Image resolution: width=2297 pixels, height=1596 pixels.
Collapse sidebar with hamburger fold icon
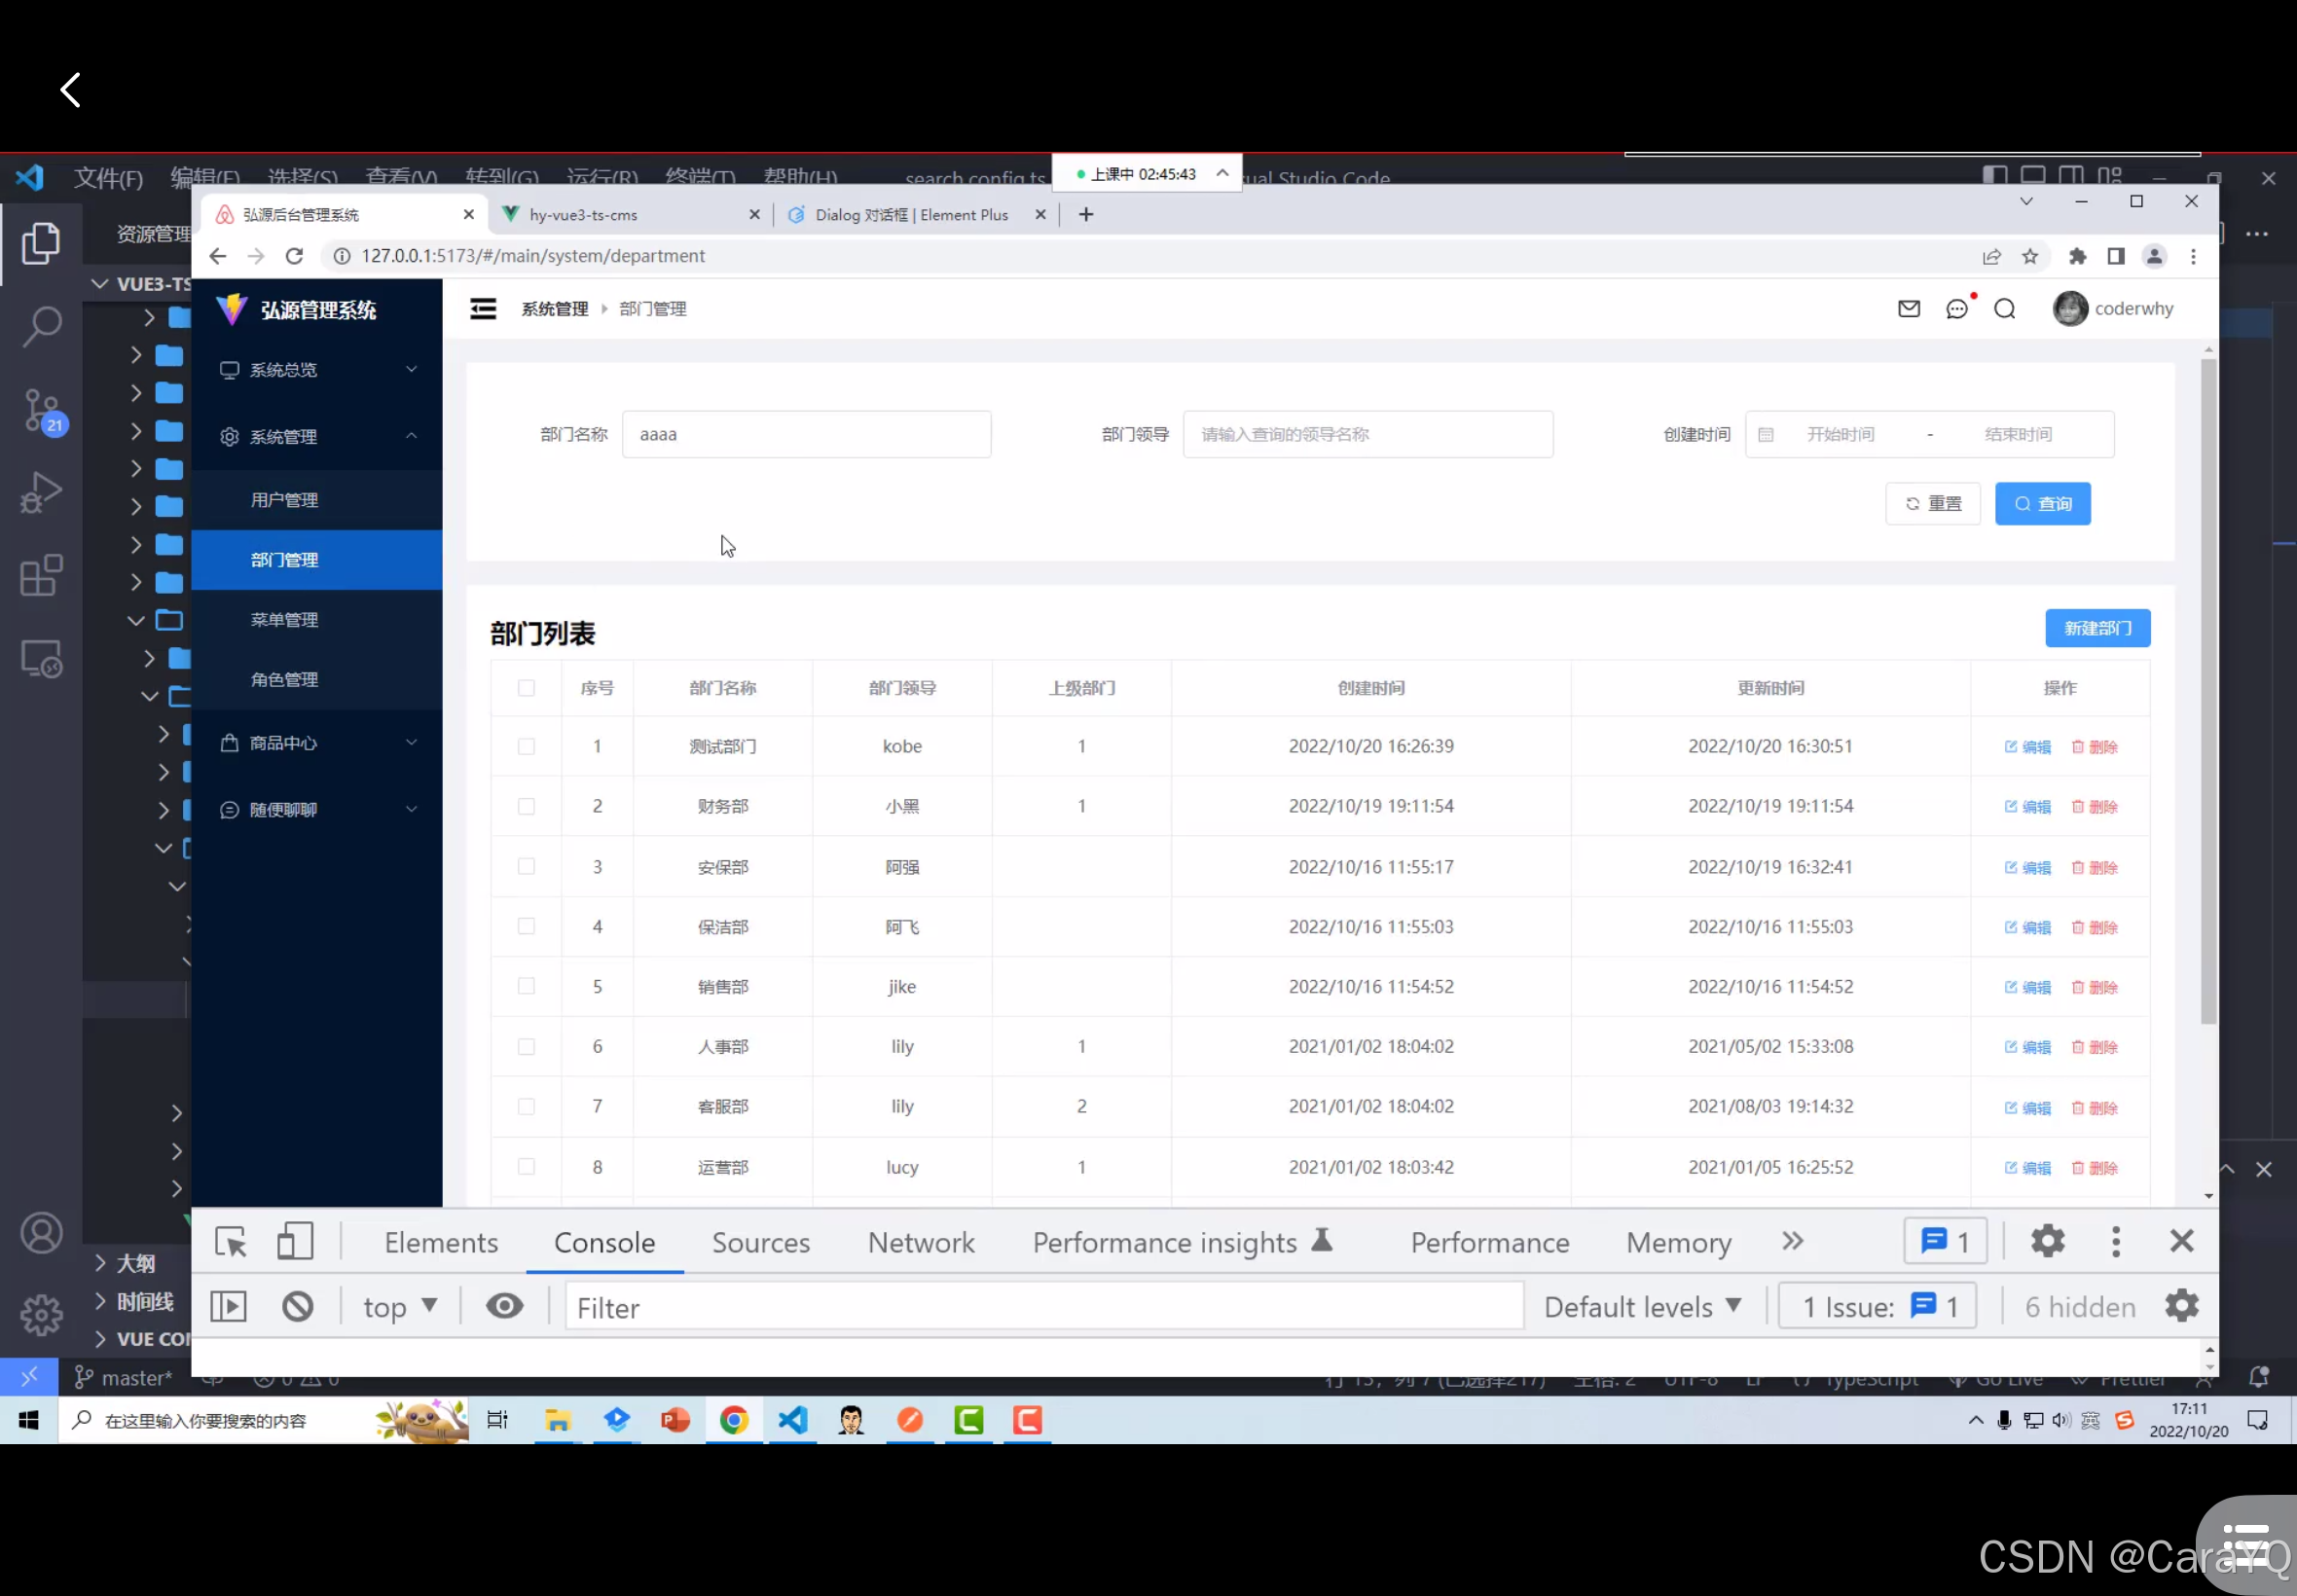(483, 309)
